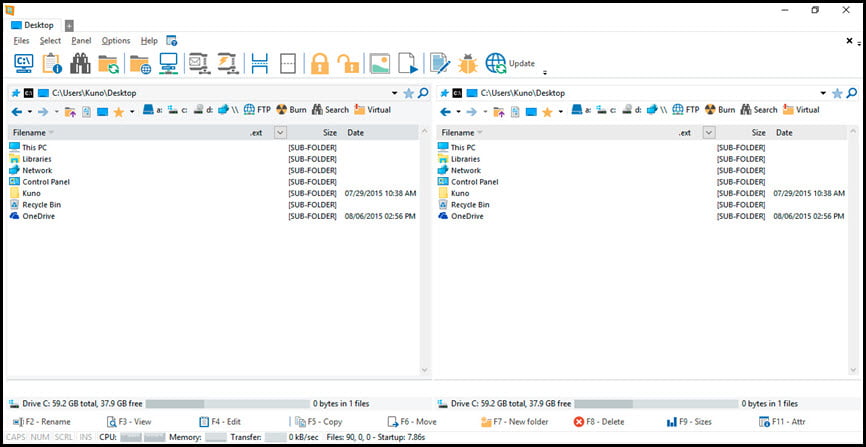Viewport: 866px width, 447px height.
Task: Open the command prompt toolbar icon
Action: 23,63
